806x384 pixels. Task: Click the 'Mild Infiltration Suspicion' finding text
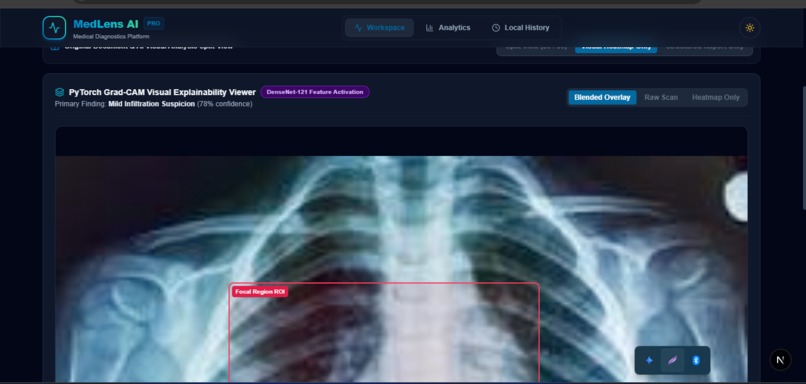(x=151, y=104)
